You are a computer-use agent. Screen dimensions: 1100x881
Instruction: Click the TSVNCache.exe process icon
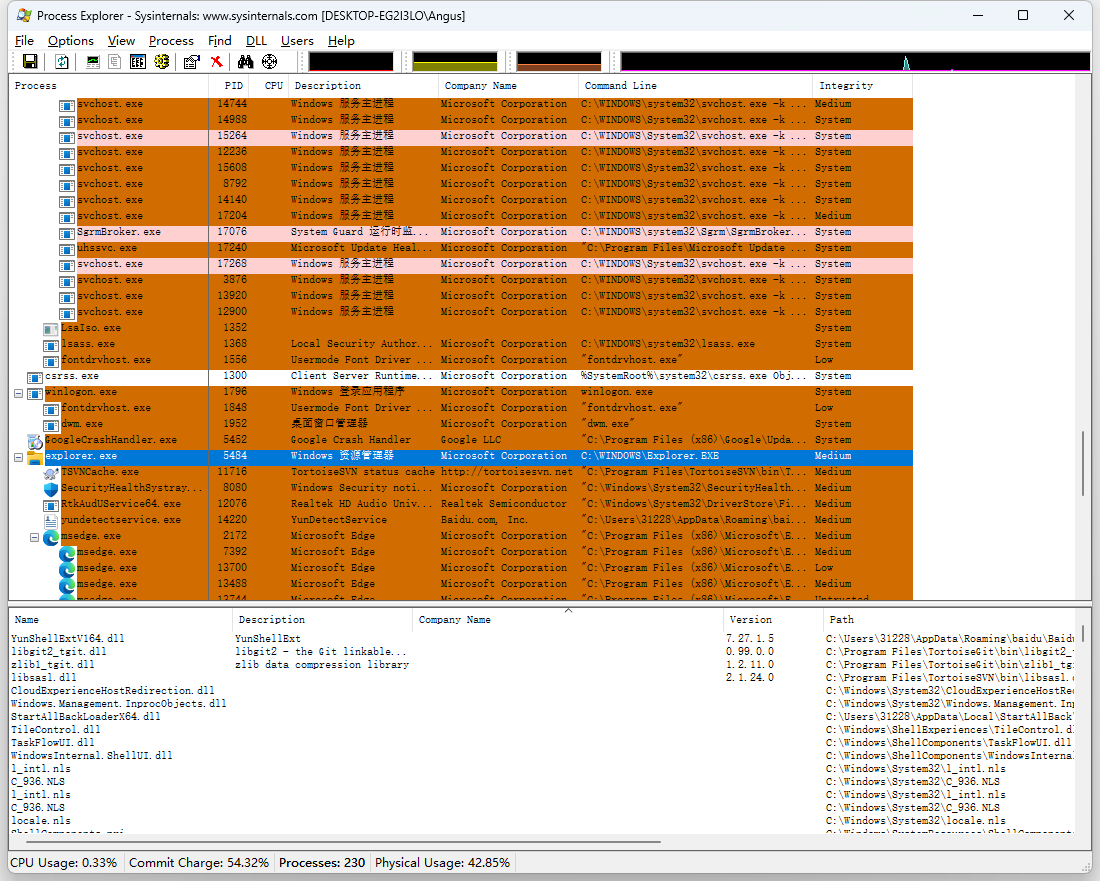[x=51, y=473]
